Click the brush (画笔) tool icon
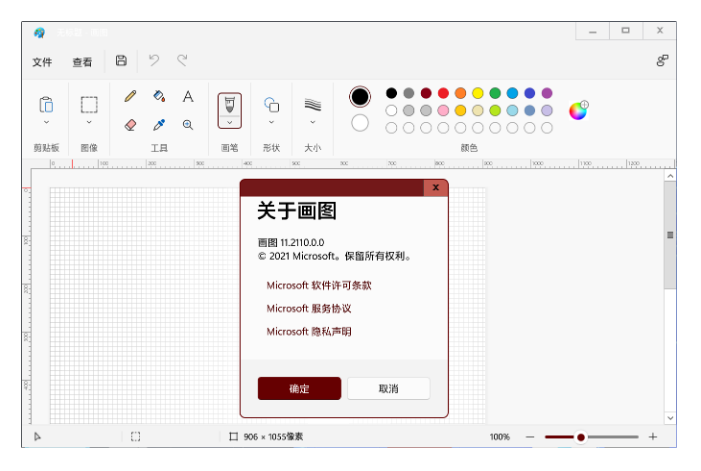 click(229, 105)
